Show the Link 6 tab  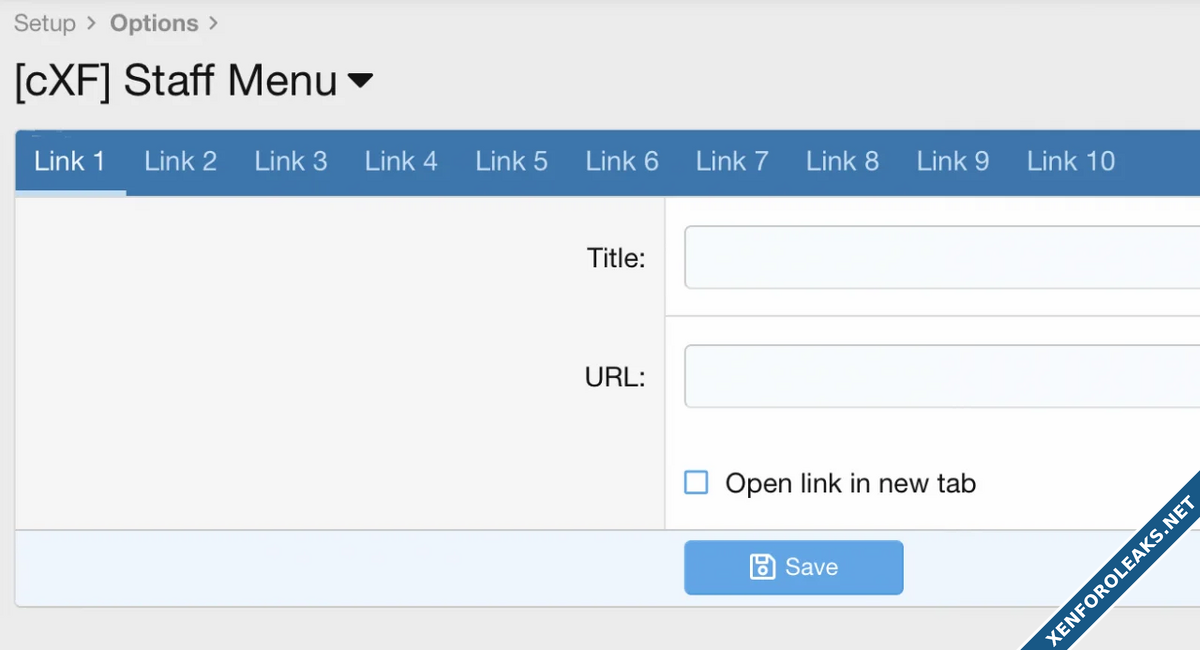click(622, 161)
